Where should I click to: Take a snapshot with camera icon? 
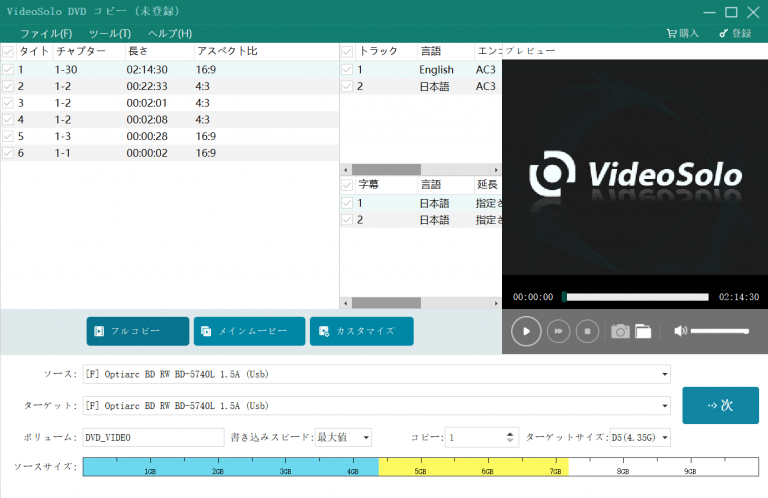pyautogui.click(x=620, y=331)
